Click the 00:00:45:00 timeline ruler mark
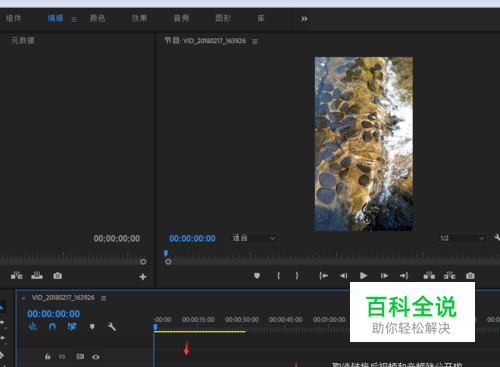 point(286,320)
